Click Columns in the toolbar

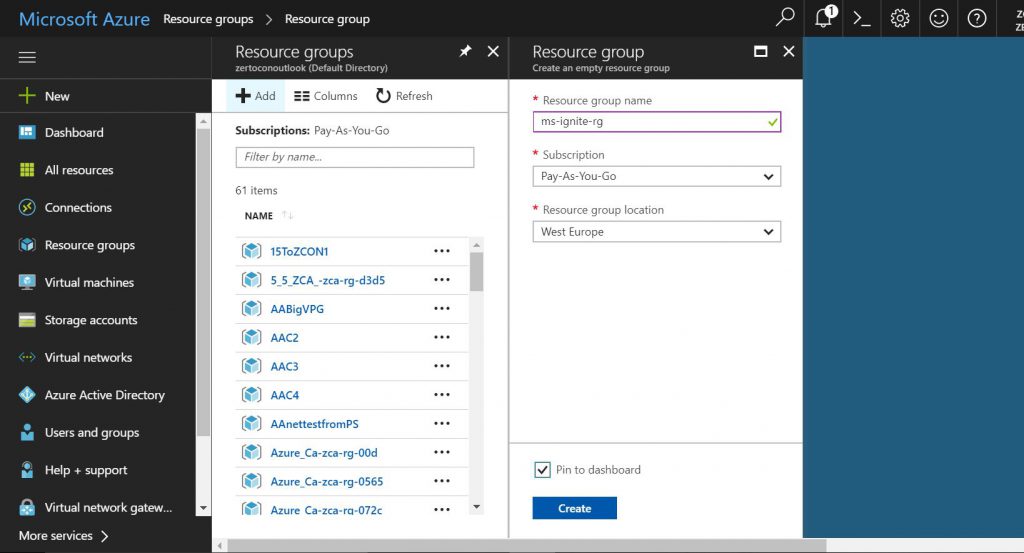pos(326,96)
